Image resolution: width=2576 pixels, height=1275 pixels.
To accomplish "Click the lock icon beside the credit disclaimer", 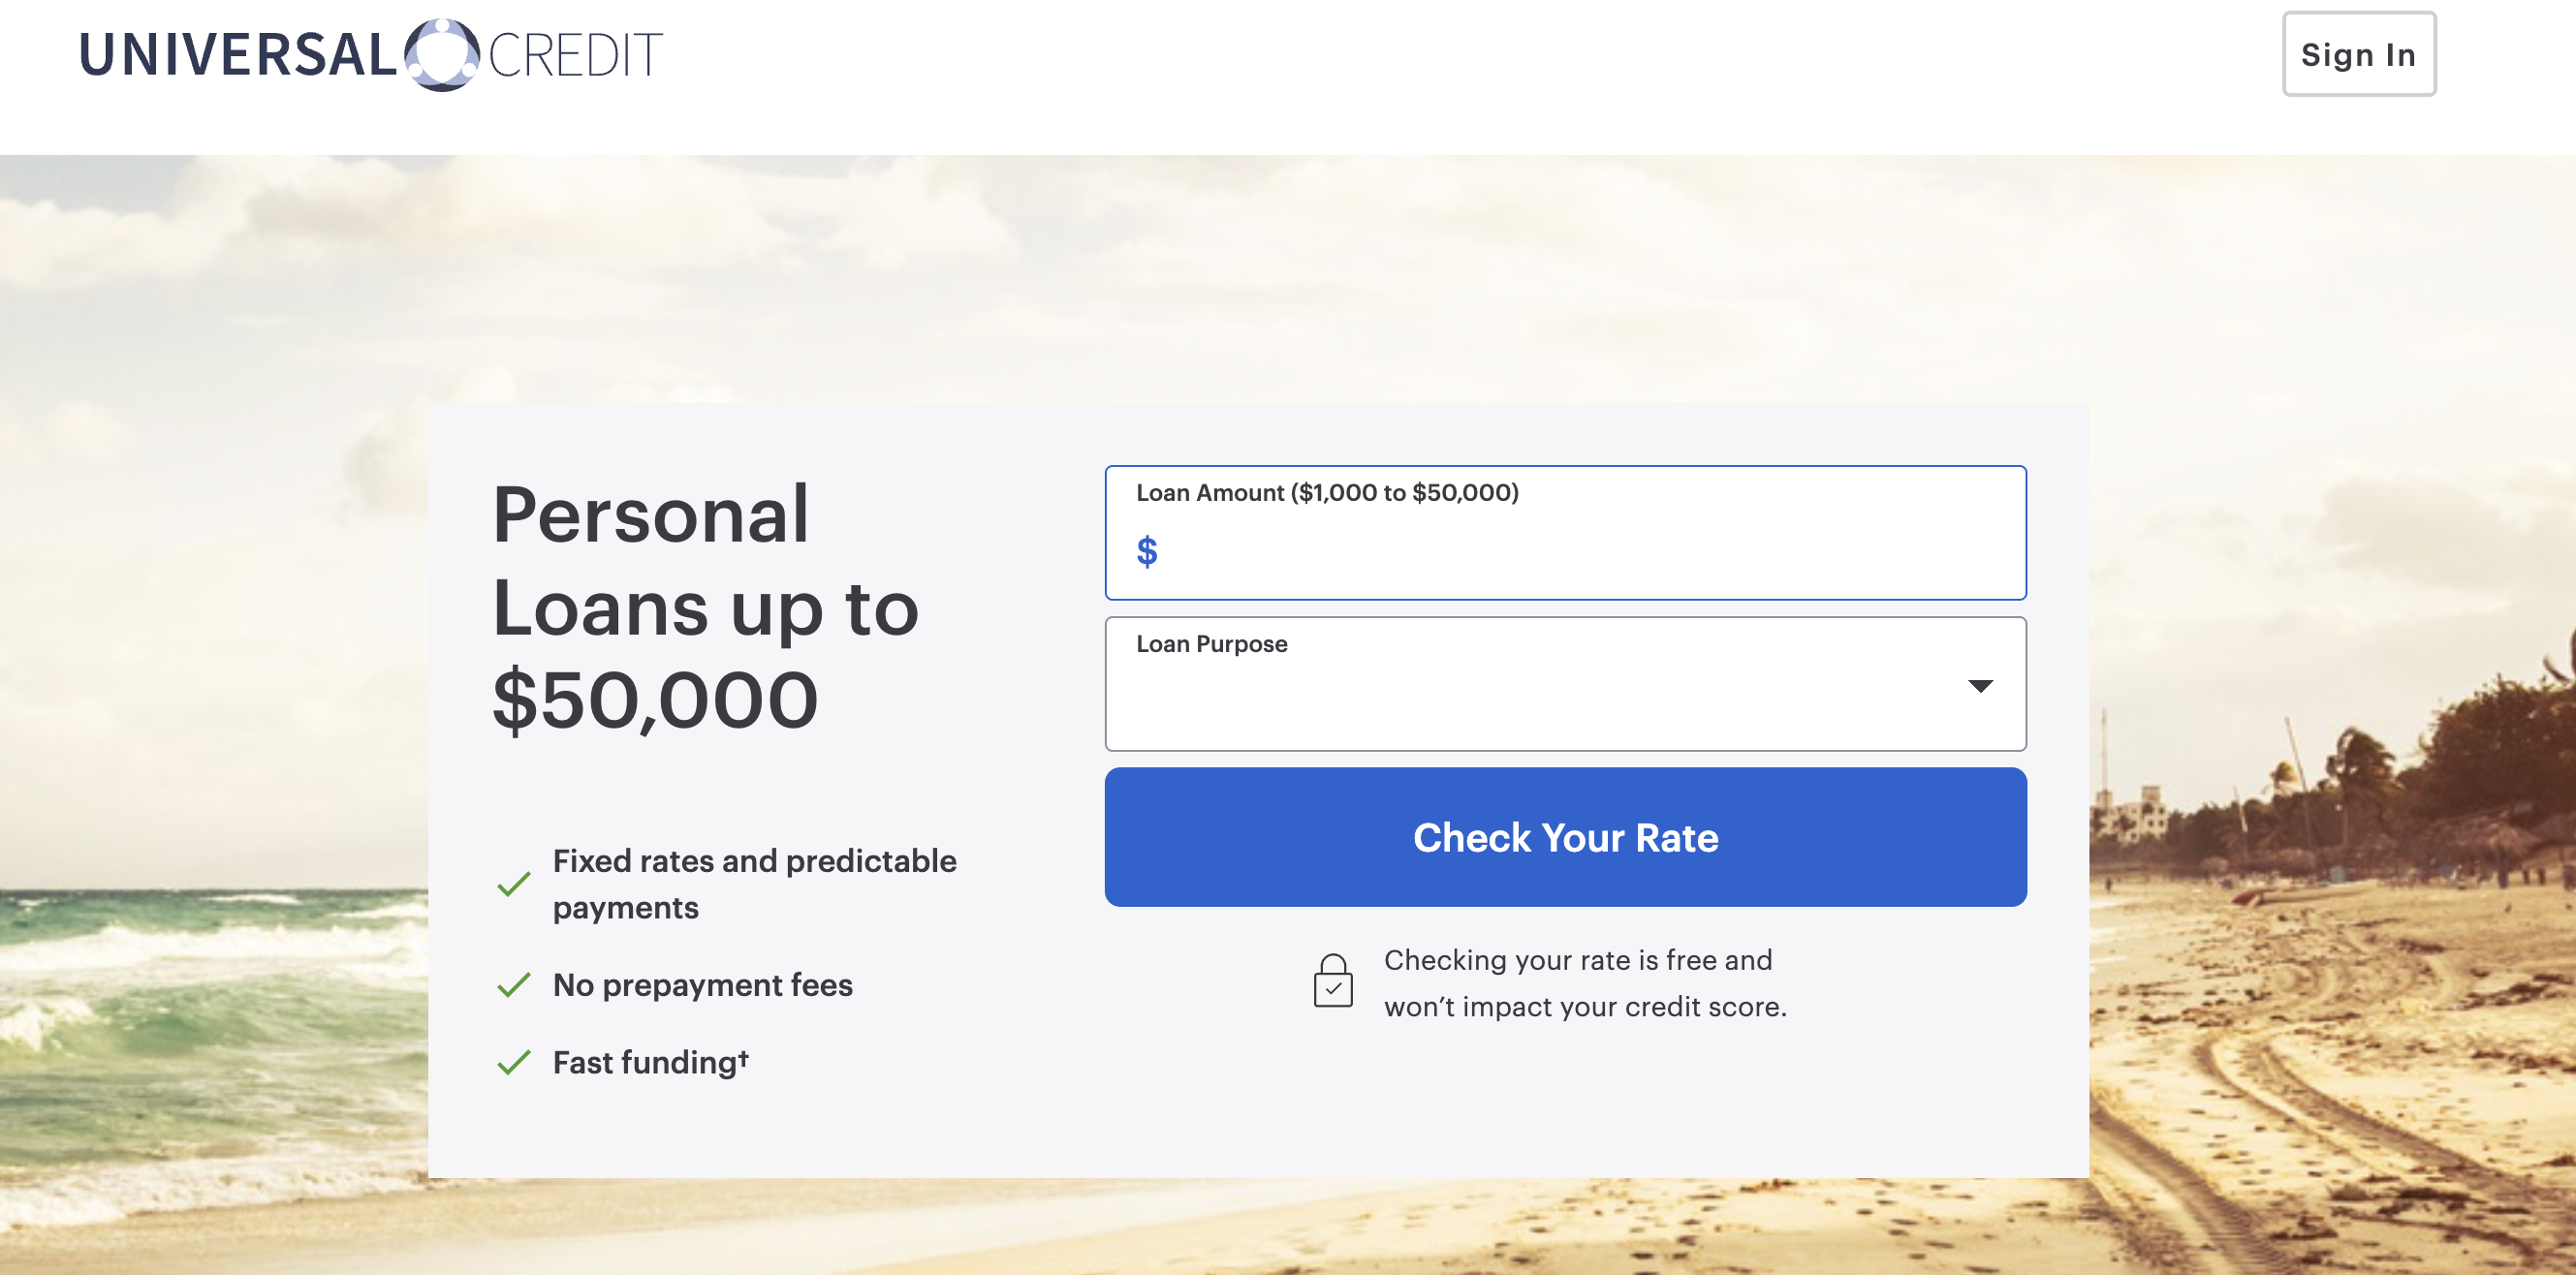I will click(x=1333, y=983).
